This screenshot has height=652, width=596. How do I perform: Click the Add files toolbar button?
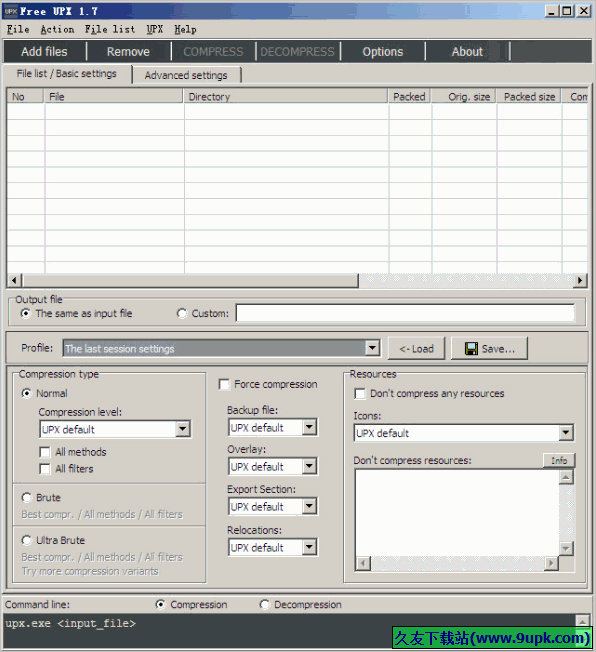pos(44,52)
